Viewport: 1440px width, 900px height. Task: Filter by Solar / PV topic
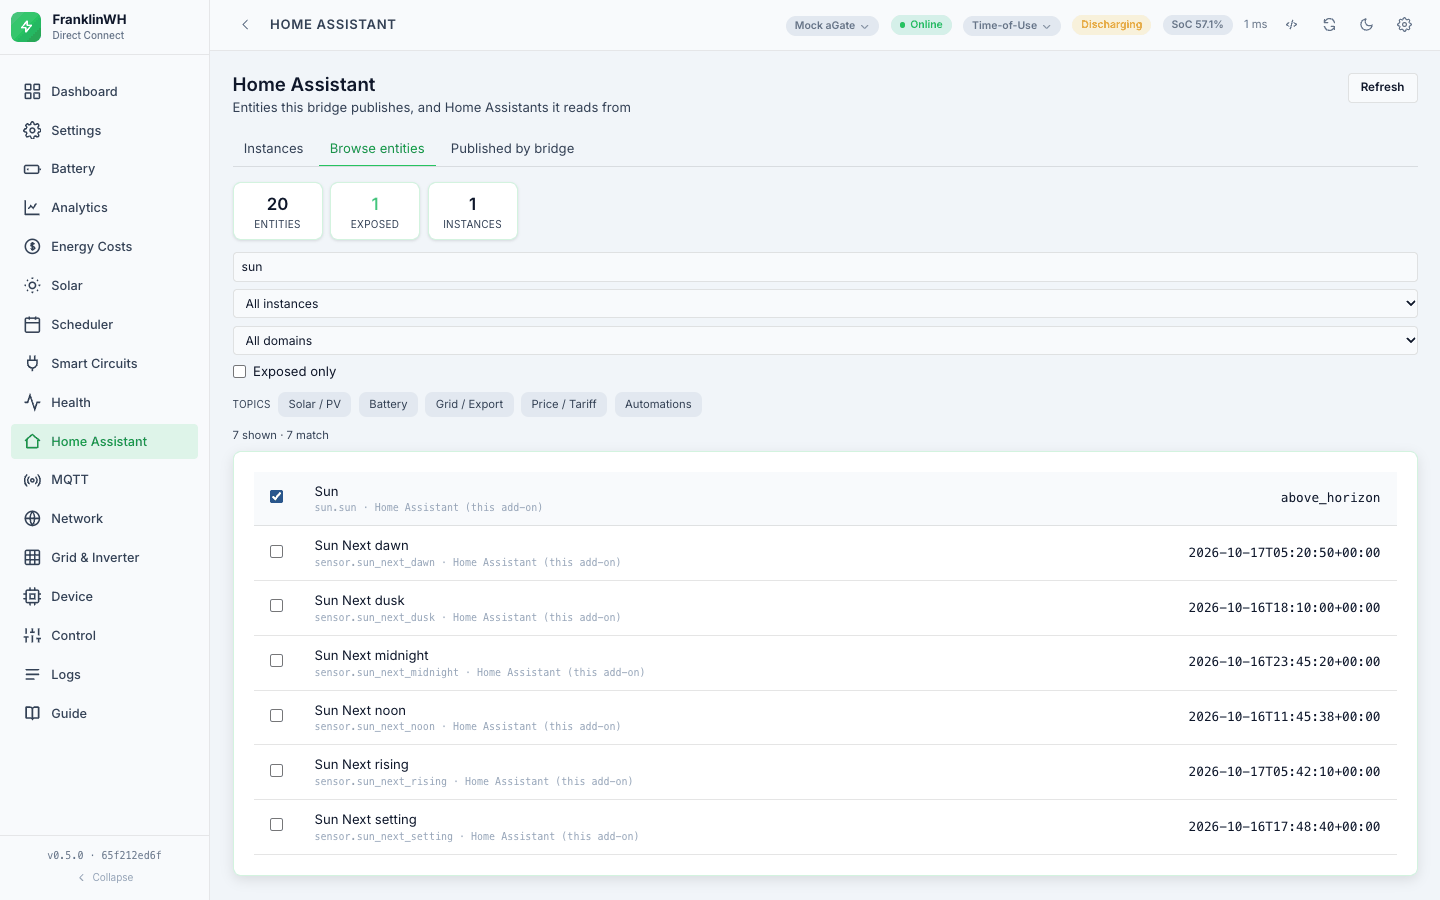[x=315, y=405]
